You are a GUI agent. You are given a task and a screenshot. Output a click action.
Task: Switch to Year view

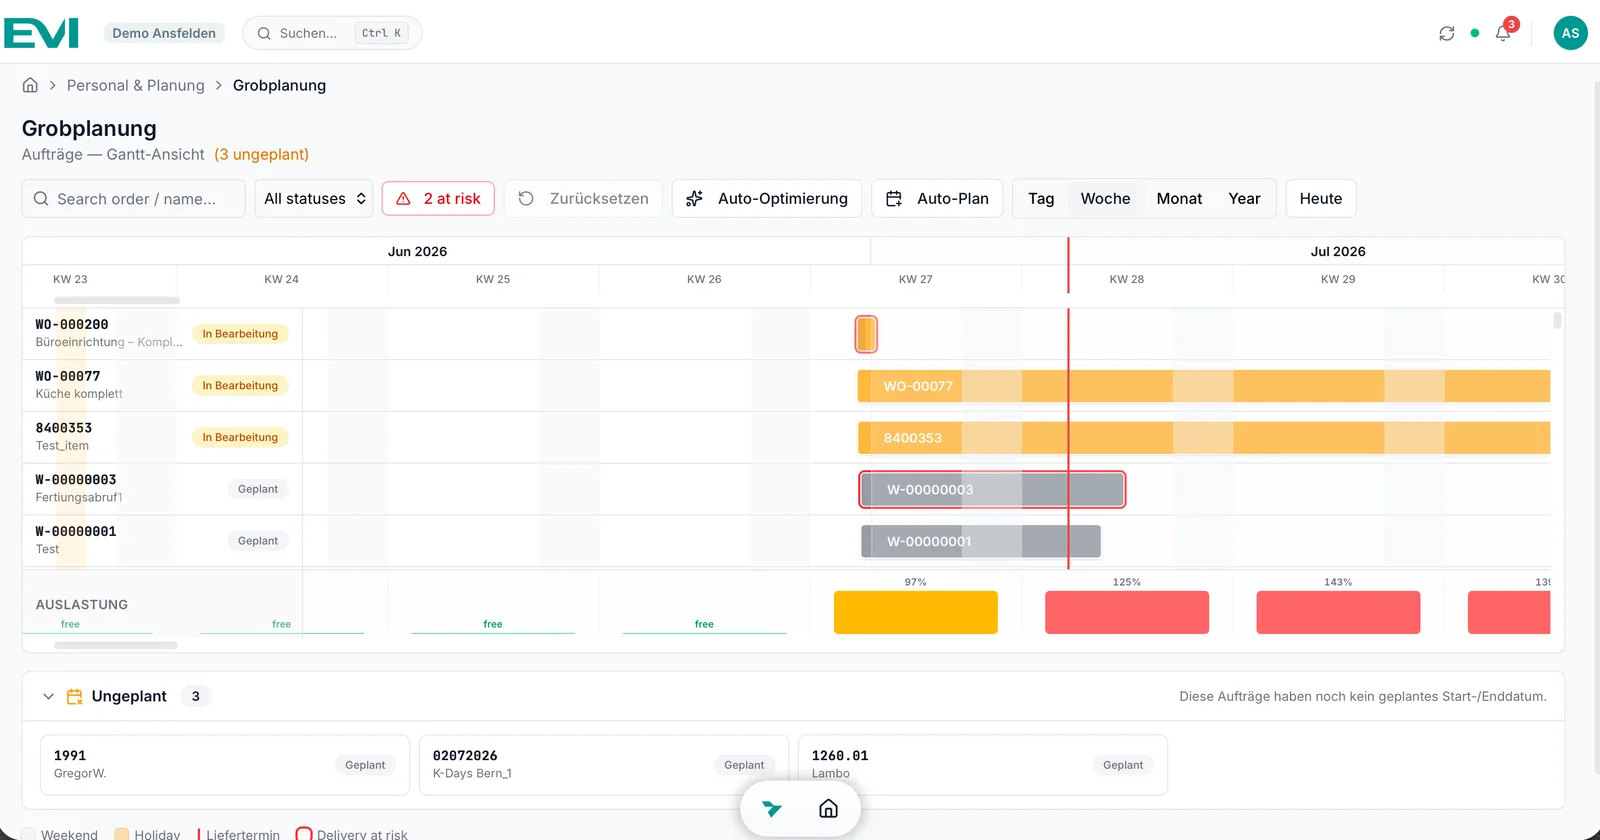(x=1244, y=198)
